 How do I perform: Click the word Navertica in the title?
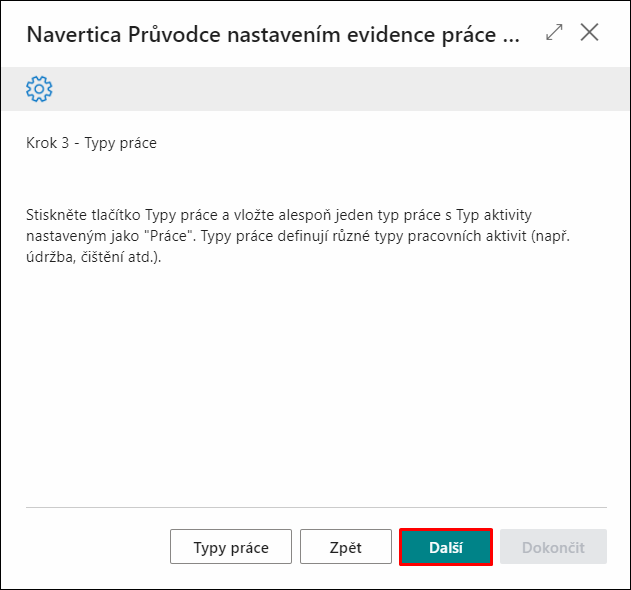coord(74,35)
